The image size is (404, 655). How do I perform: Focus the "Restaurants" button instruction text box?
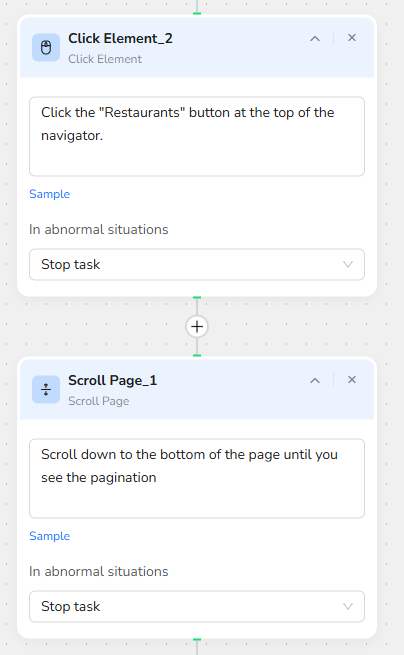(x=197, y=137)
